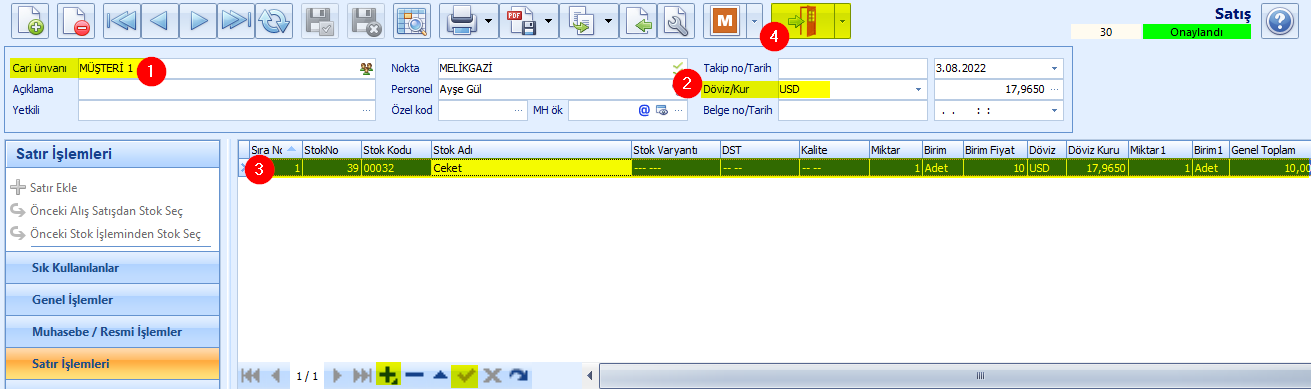Click the @ email icon in MH ök field

[645, 110]
